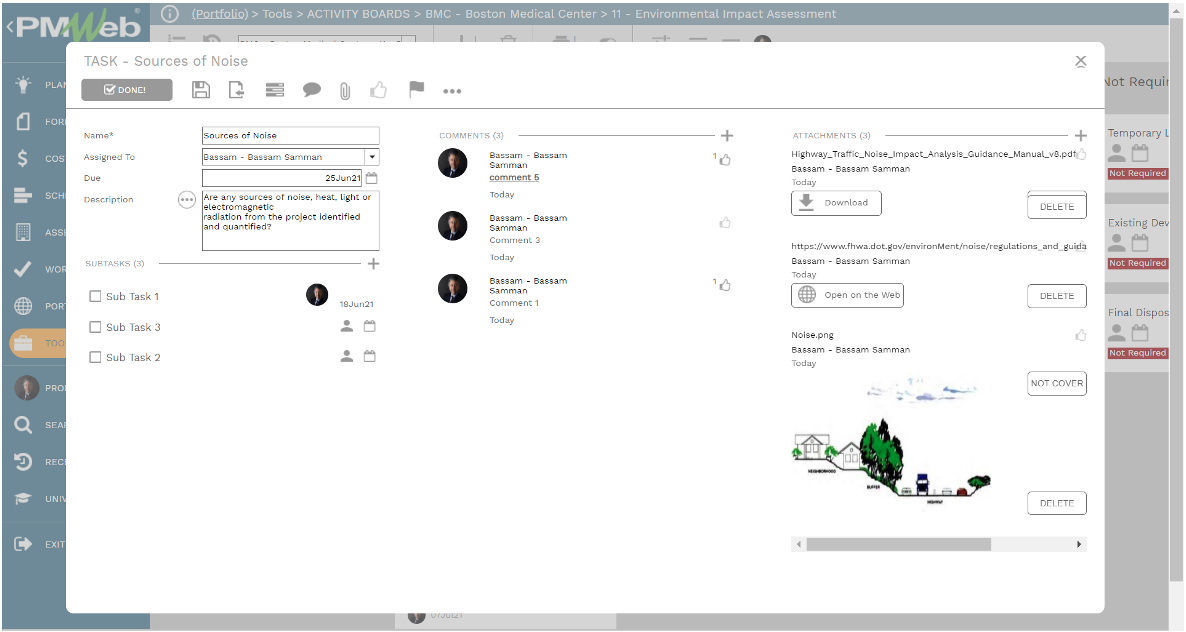Expand Description editor with ellipsis button
The image size is (1186, 632).
[187, 200]
